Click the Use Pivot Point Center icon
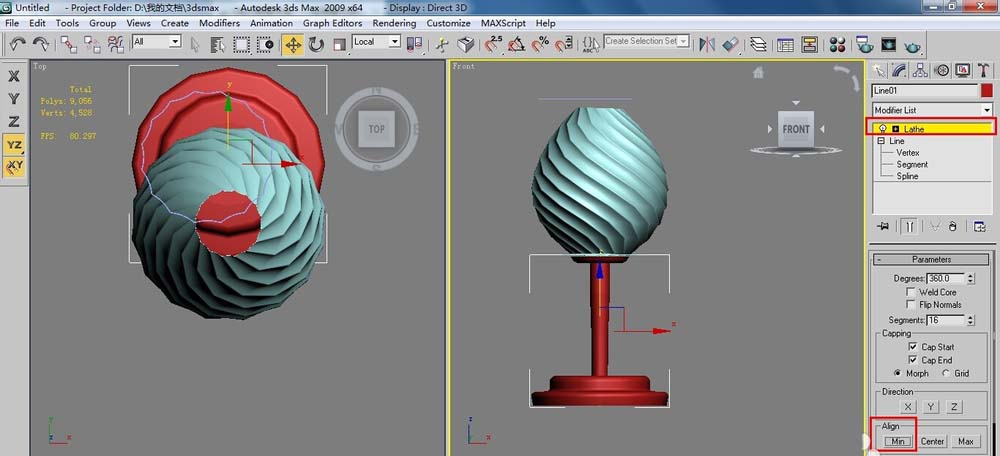This screenshot has height=456, width=1000. coord(415,44)
